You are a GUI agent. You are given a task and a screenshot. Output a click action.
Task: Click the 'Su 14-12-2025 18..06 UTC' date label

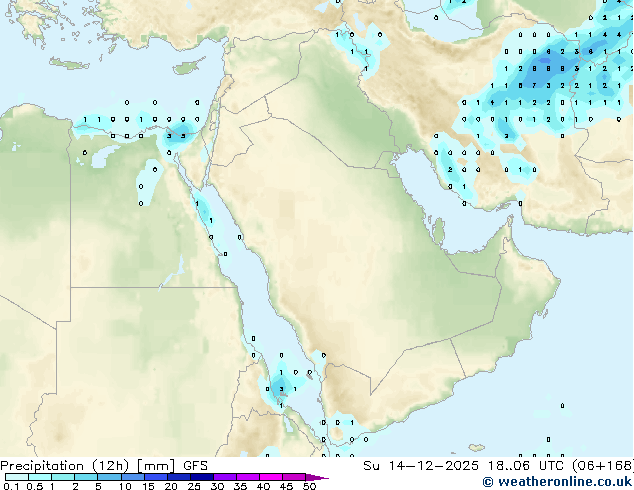pyautogui.click(x=463, y=466)
